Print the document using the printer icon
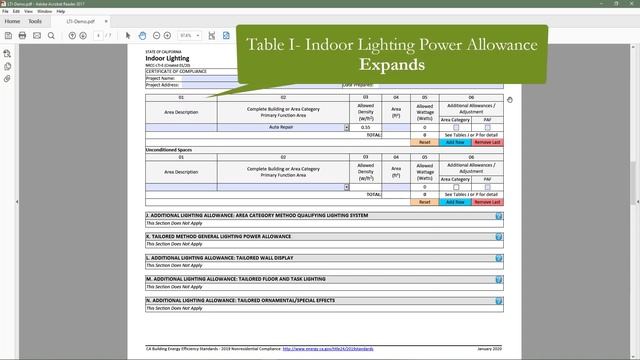640x360 pixels. click(22, 36)
